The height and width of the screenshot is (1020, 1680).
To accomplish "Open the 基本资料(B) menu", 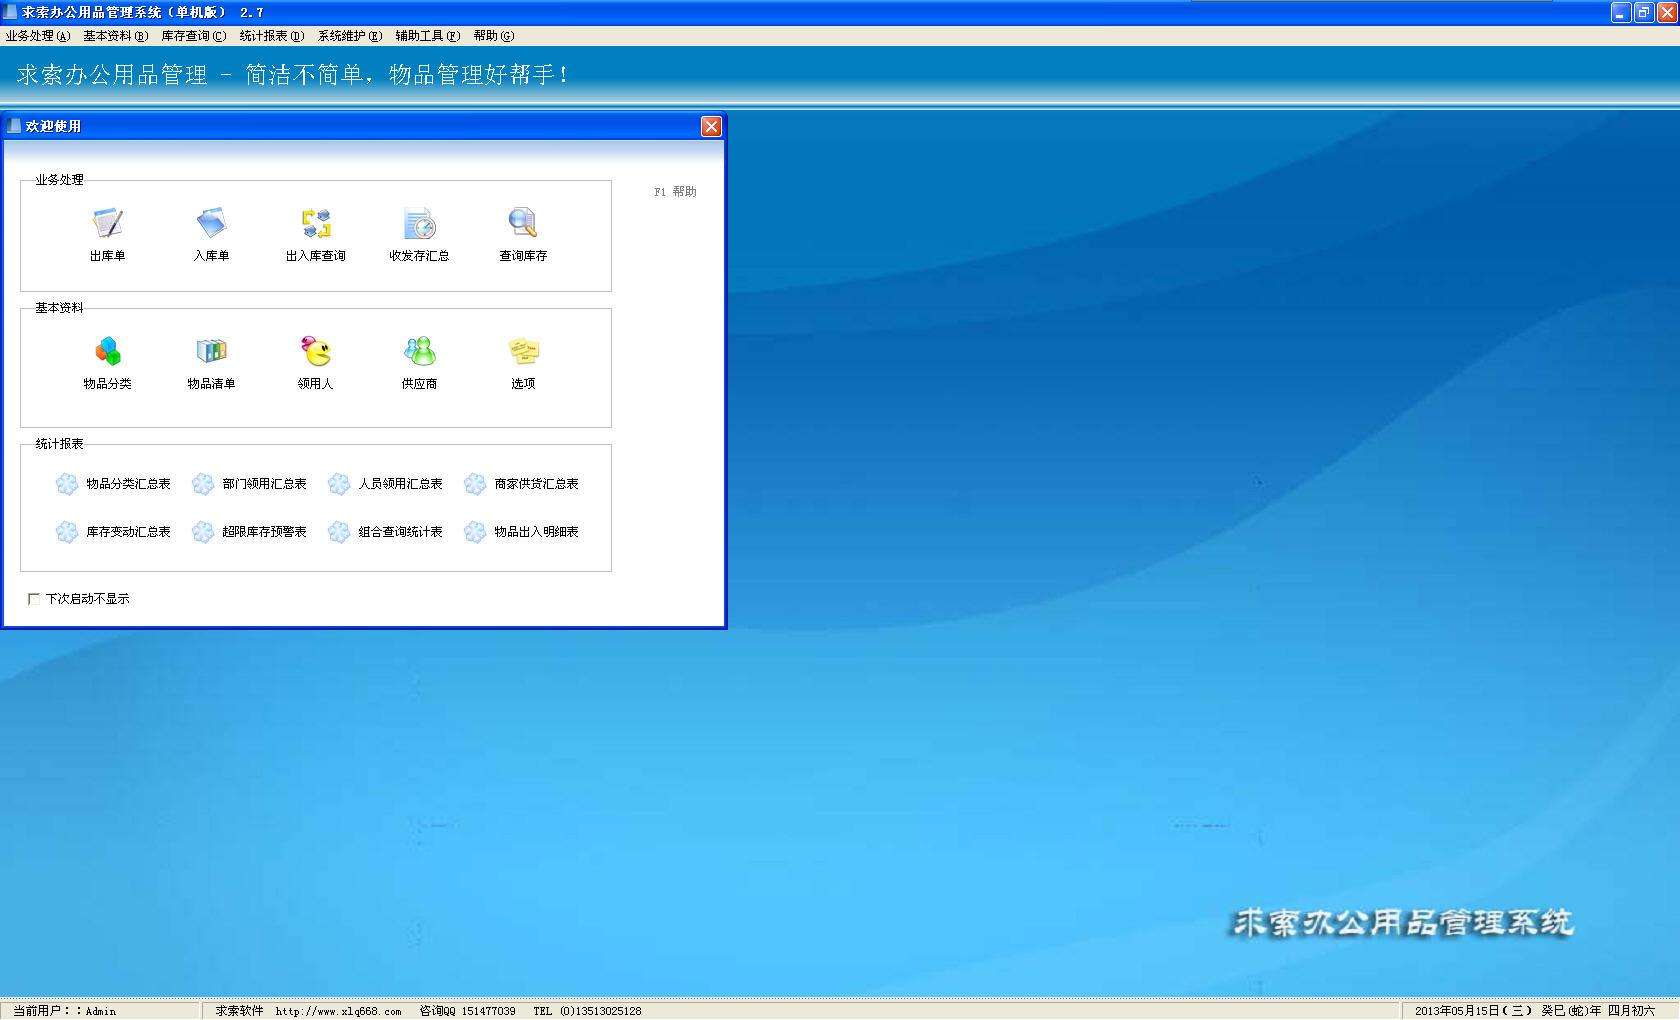I will coord(115,36).
